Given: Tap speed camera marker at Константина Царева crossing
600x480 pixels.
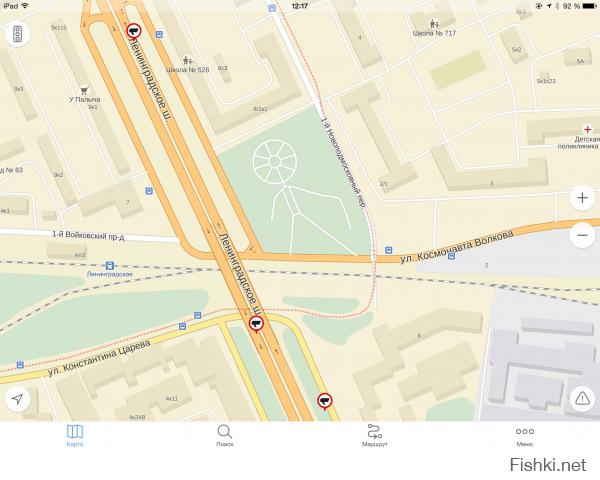Looking at the screenshot, I should 256,324.
